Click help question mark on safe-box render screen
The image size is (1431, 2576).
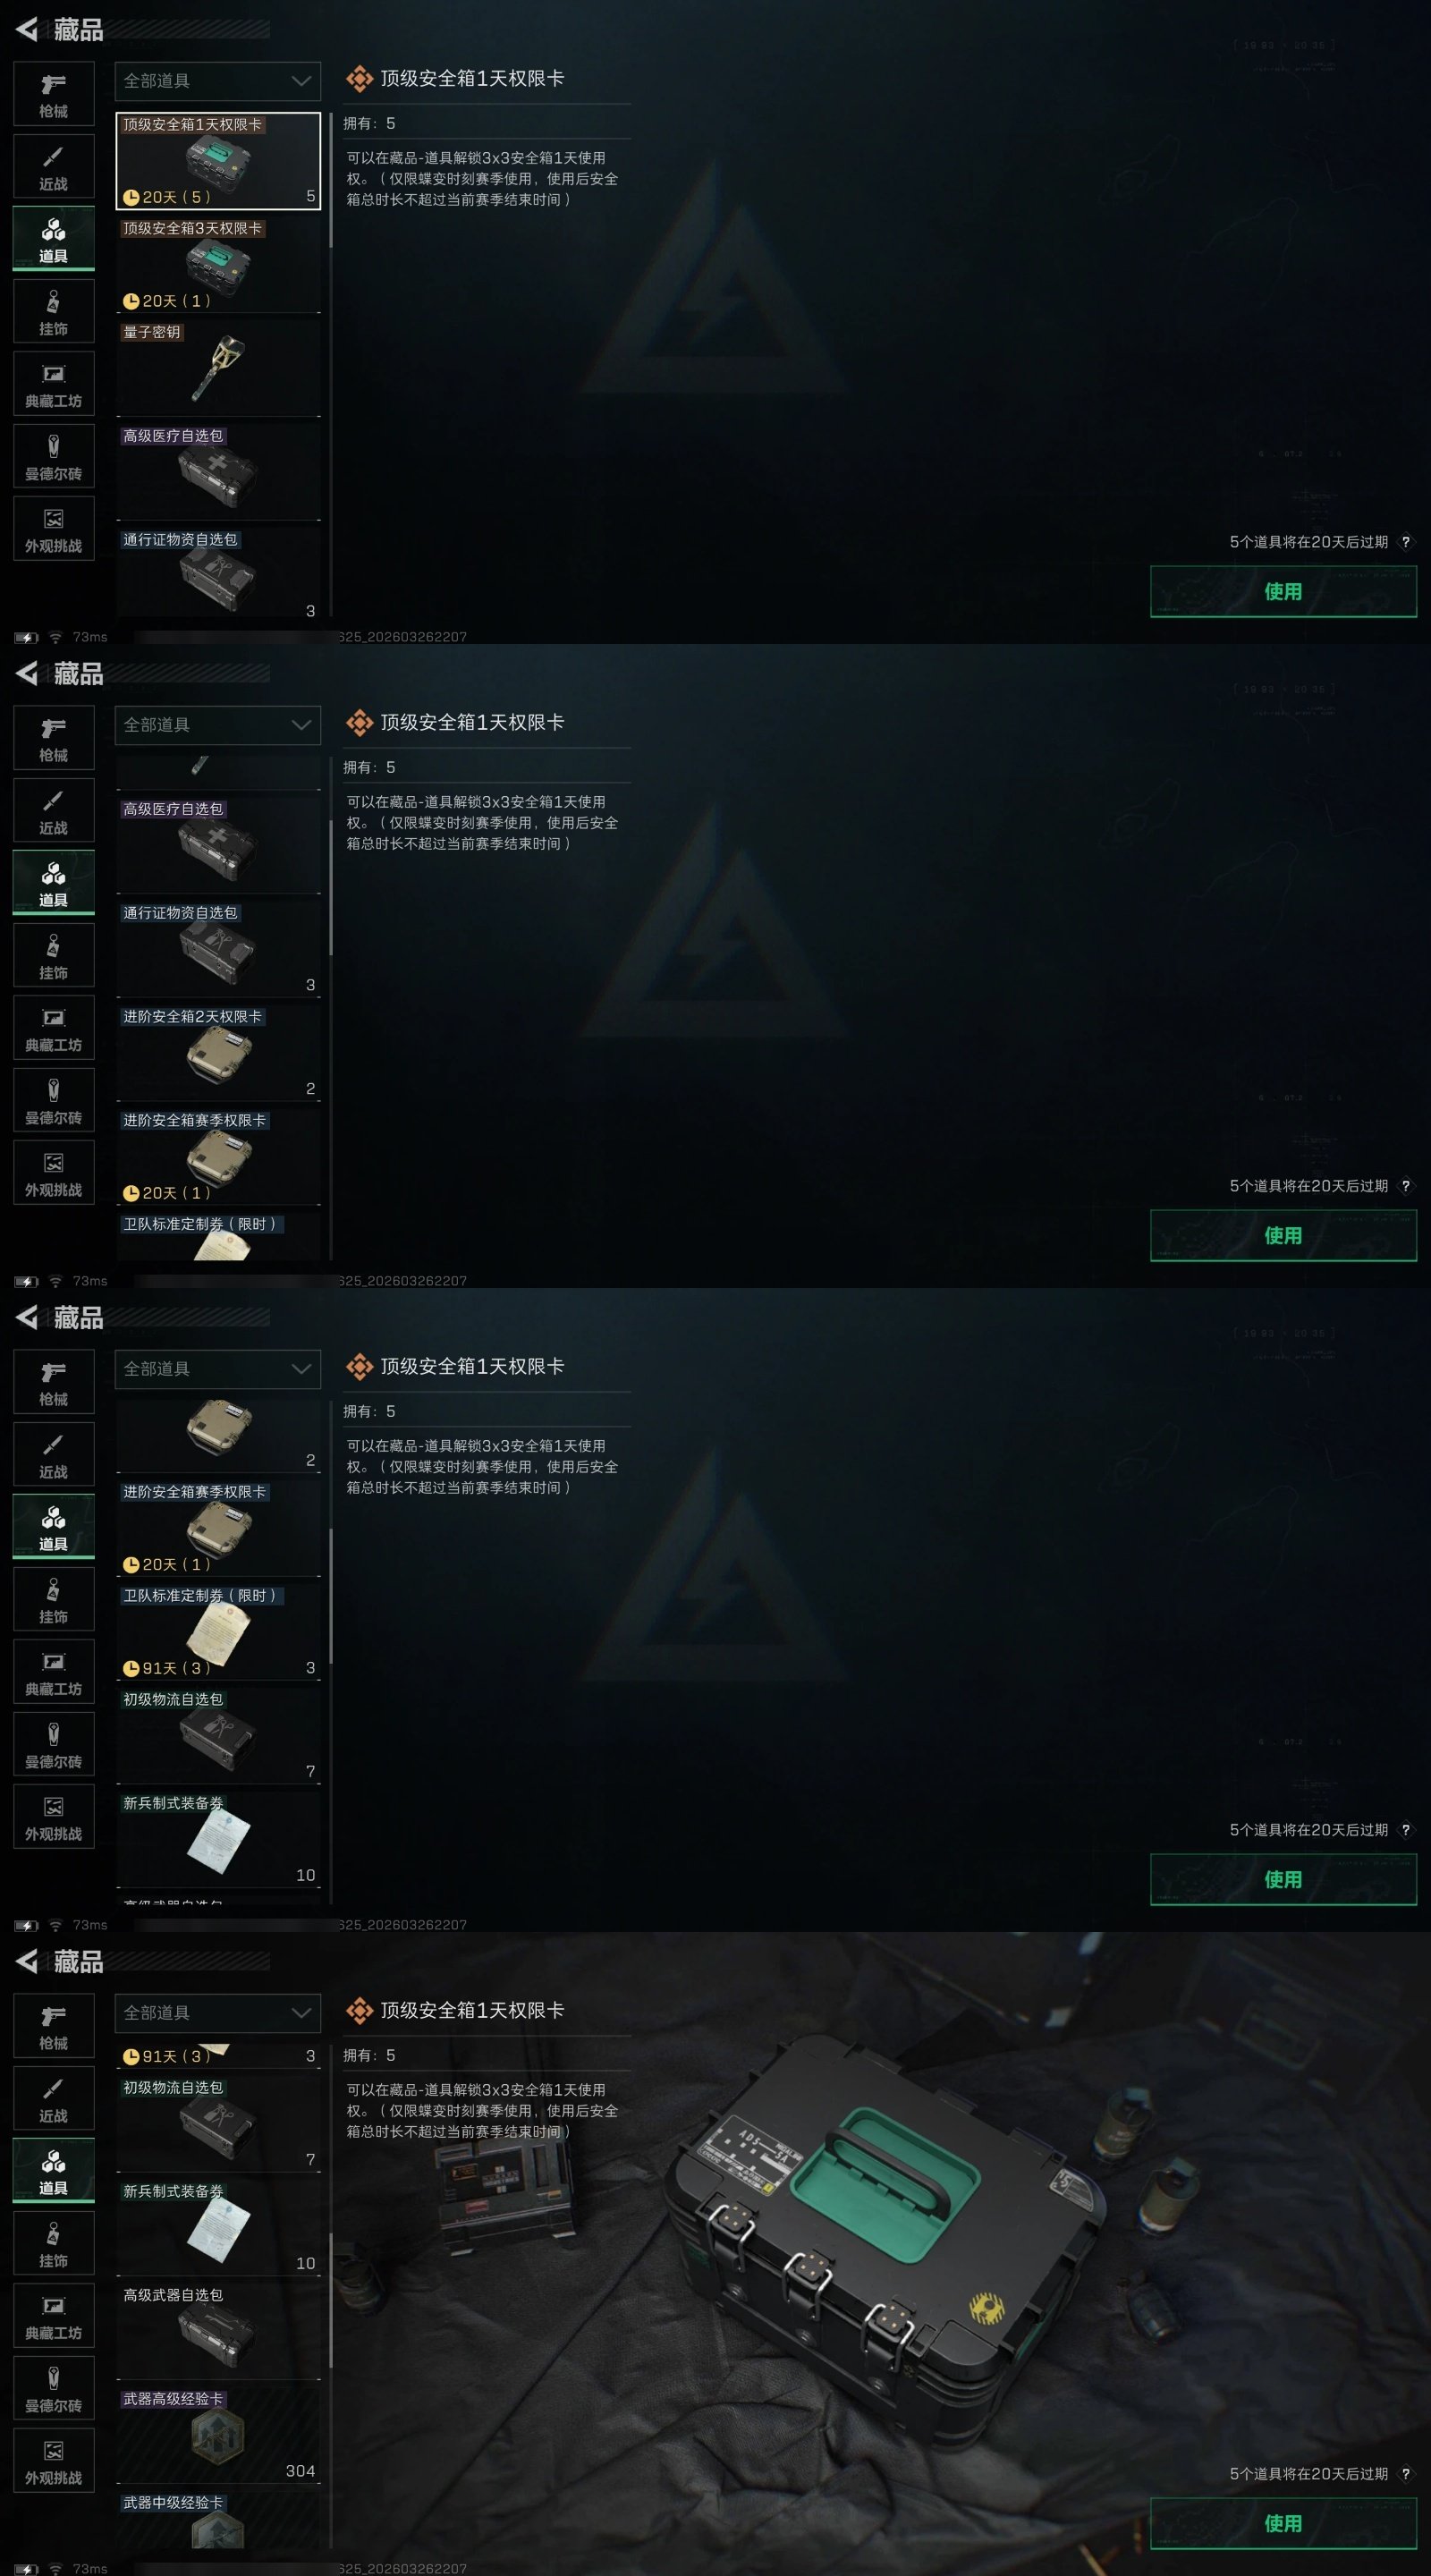(x=1406, y=2474)
